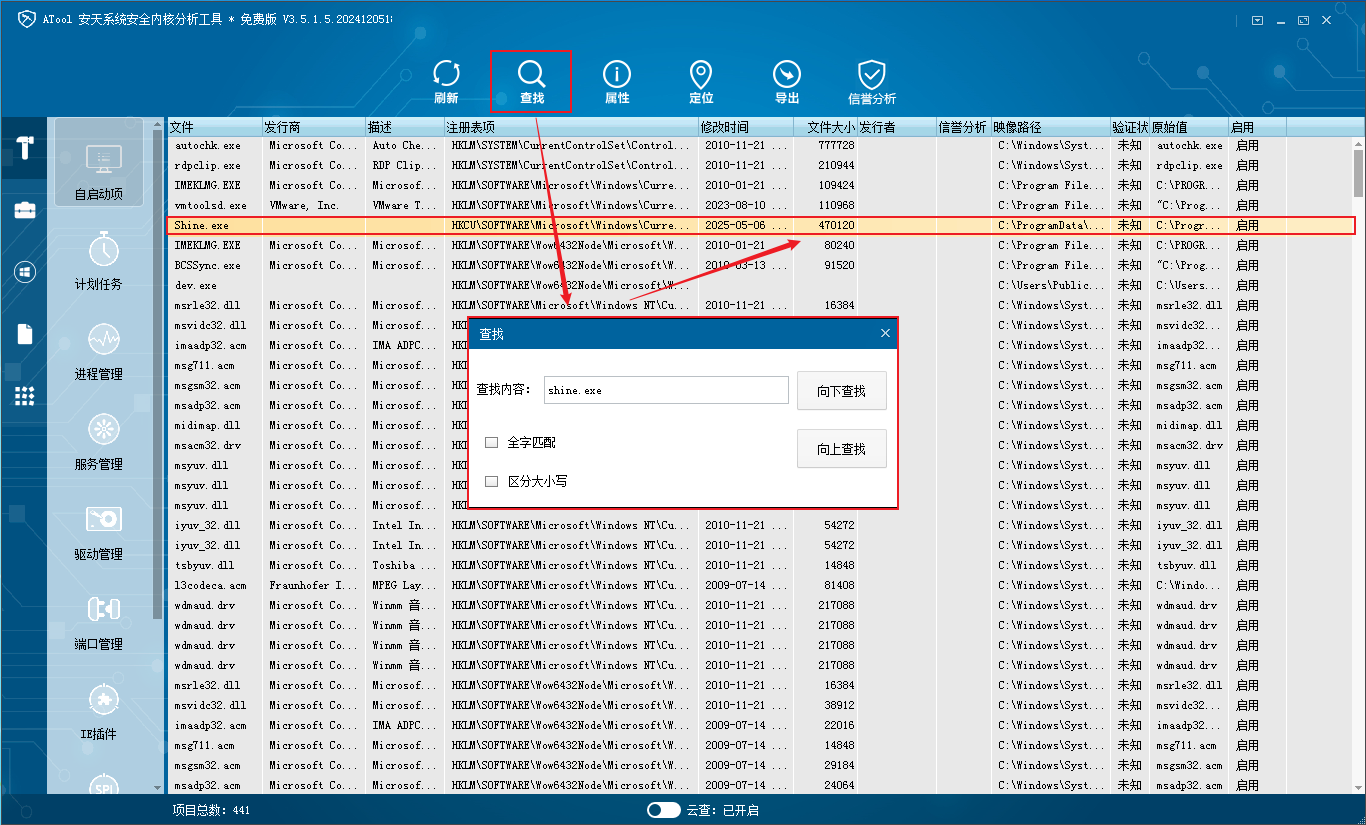The width and height of the screenshot is (1366, 825).
Task: Click the 定位 locate icon
Action: point(701,81)
